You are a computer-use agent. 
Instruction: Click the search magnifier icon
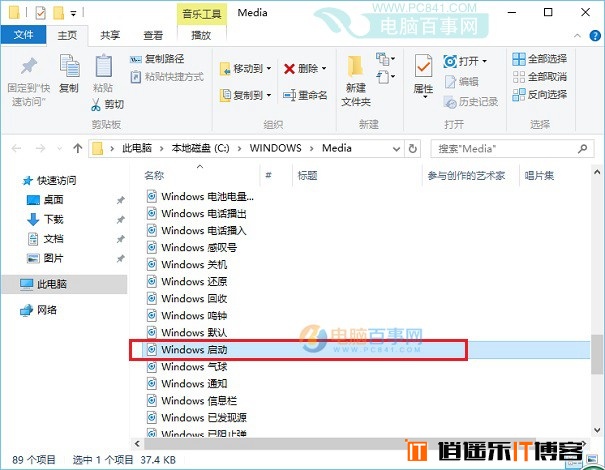(x=583, y=149)
